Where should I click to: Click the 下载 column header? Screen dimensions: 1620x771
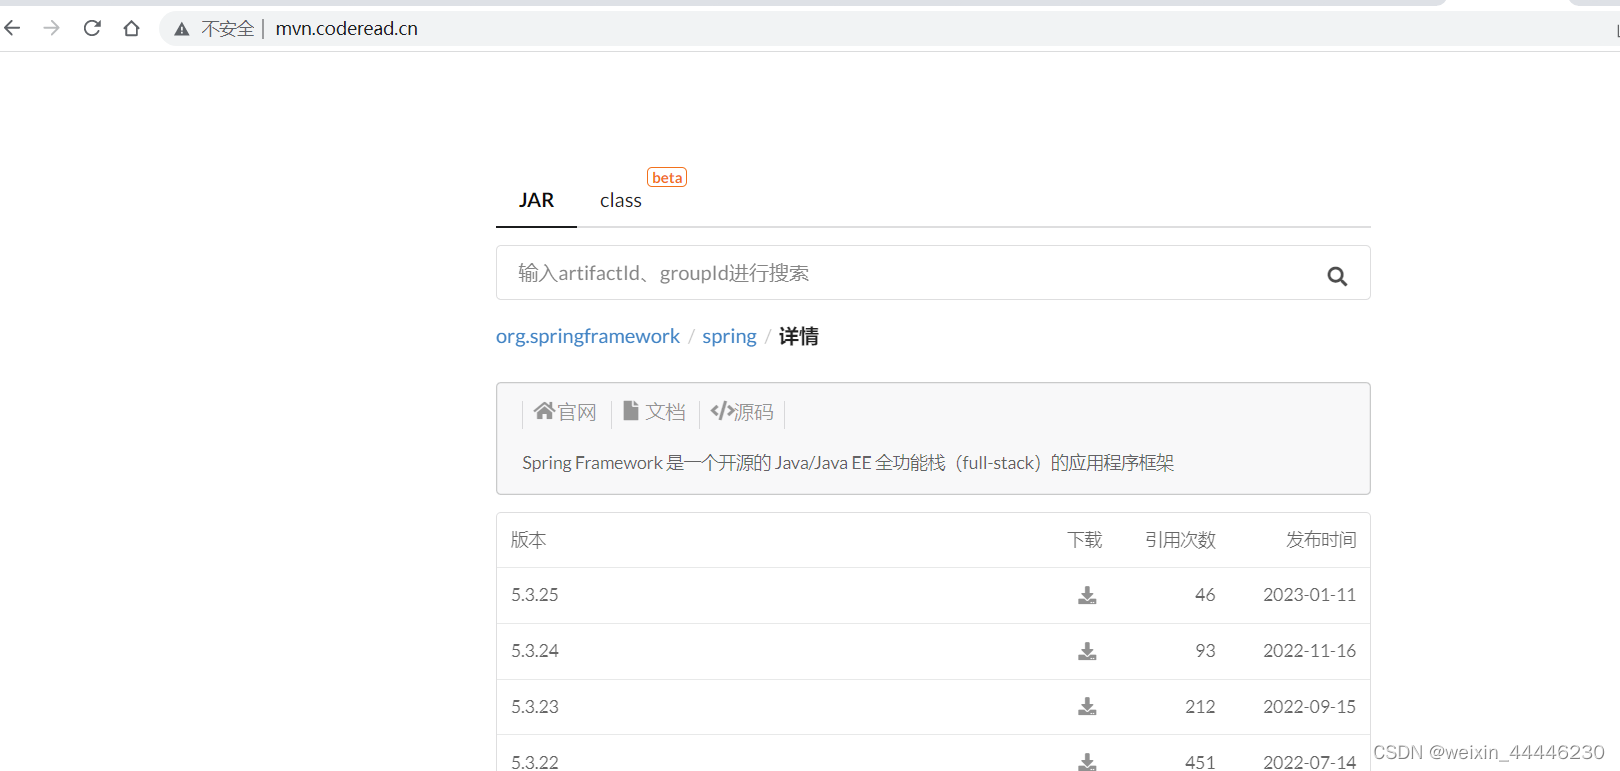click(1085, 540)
